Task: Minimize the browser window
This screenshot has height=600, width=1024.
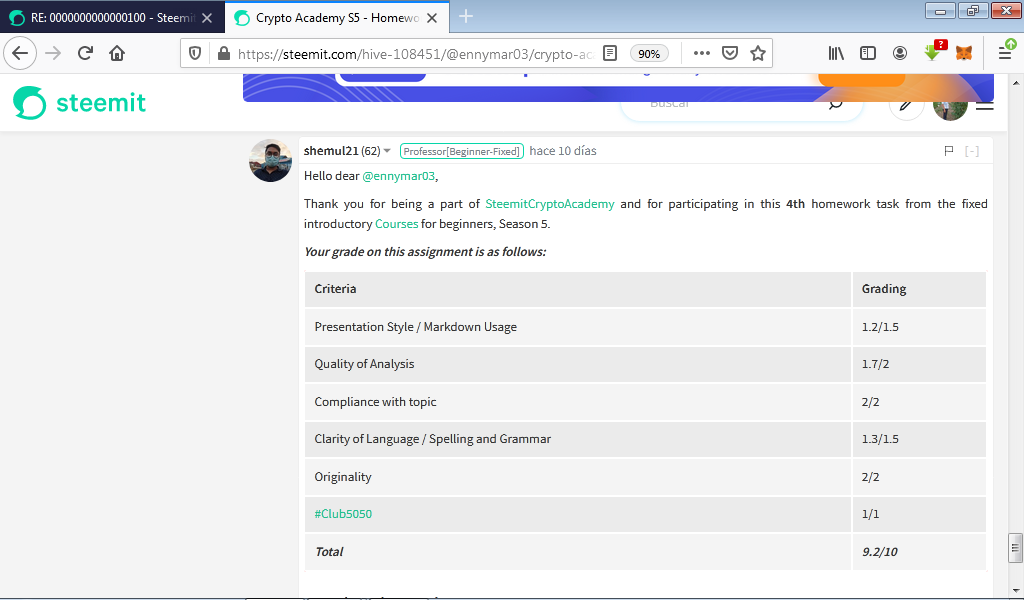Action: click(x=940, y=10)
